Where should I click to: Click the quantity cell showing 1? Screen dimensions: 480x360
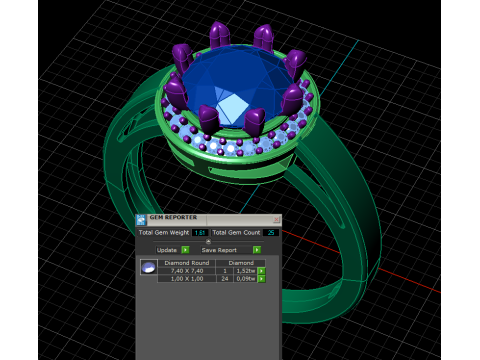225,271
